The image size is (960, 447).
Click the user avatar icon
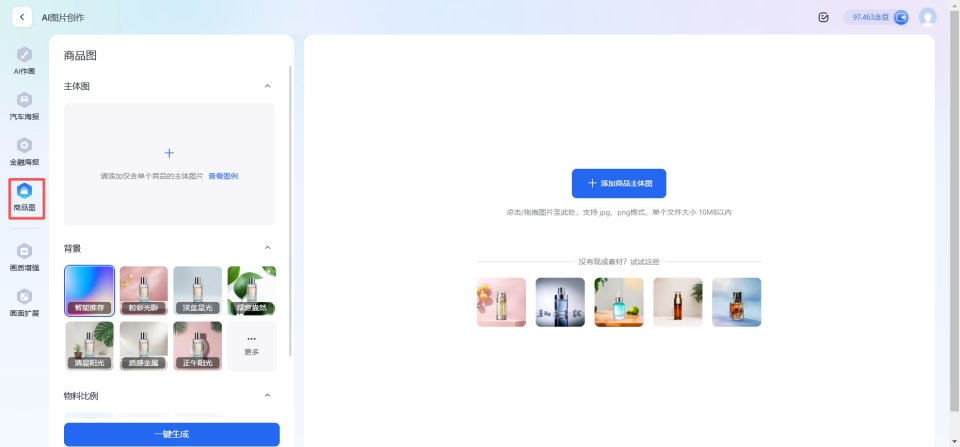pyautogui.click(x=927, y=17)
